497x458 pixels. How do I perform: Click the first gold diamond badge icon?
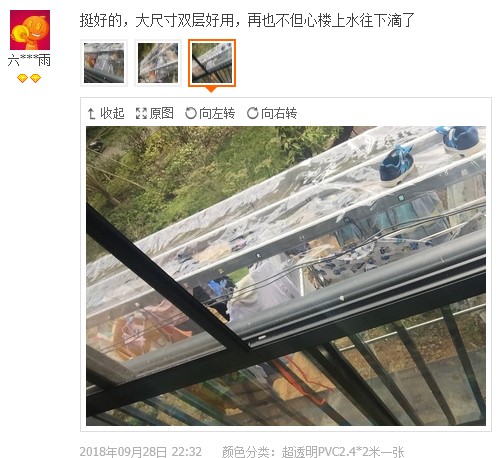click(22, 78)
